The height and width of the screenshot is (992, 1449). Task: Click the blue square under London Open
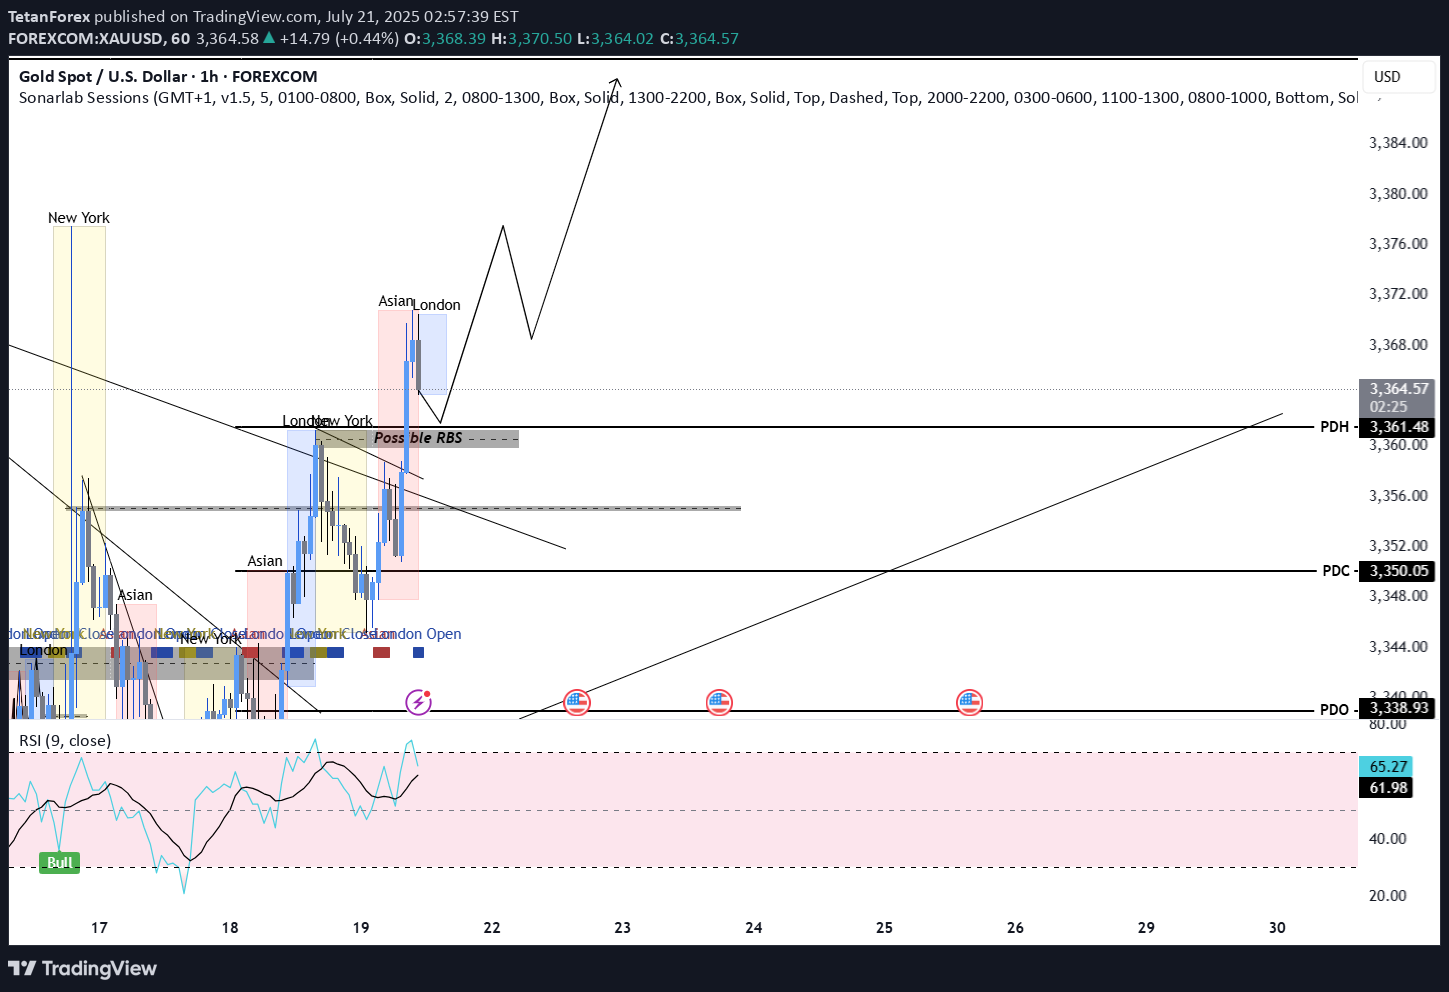coord(418,653)
